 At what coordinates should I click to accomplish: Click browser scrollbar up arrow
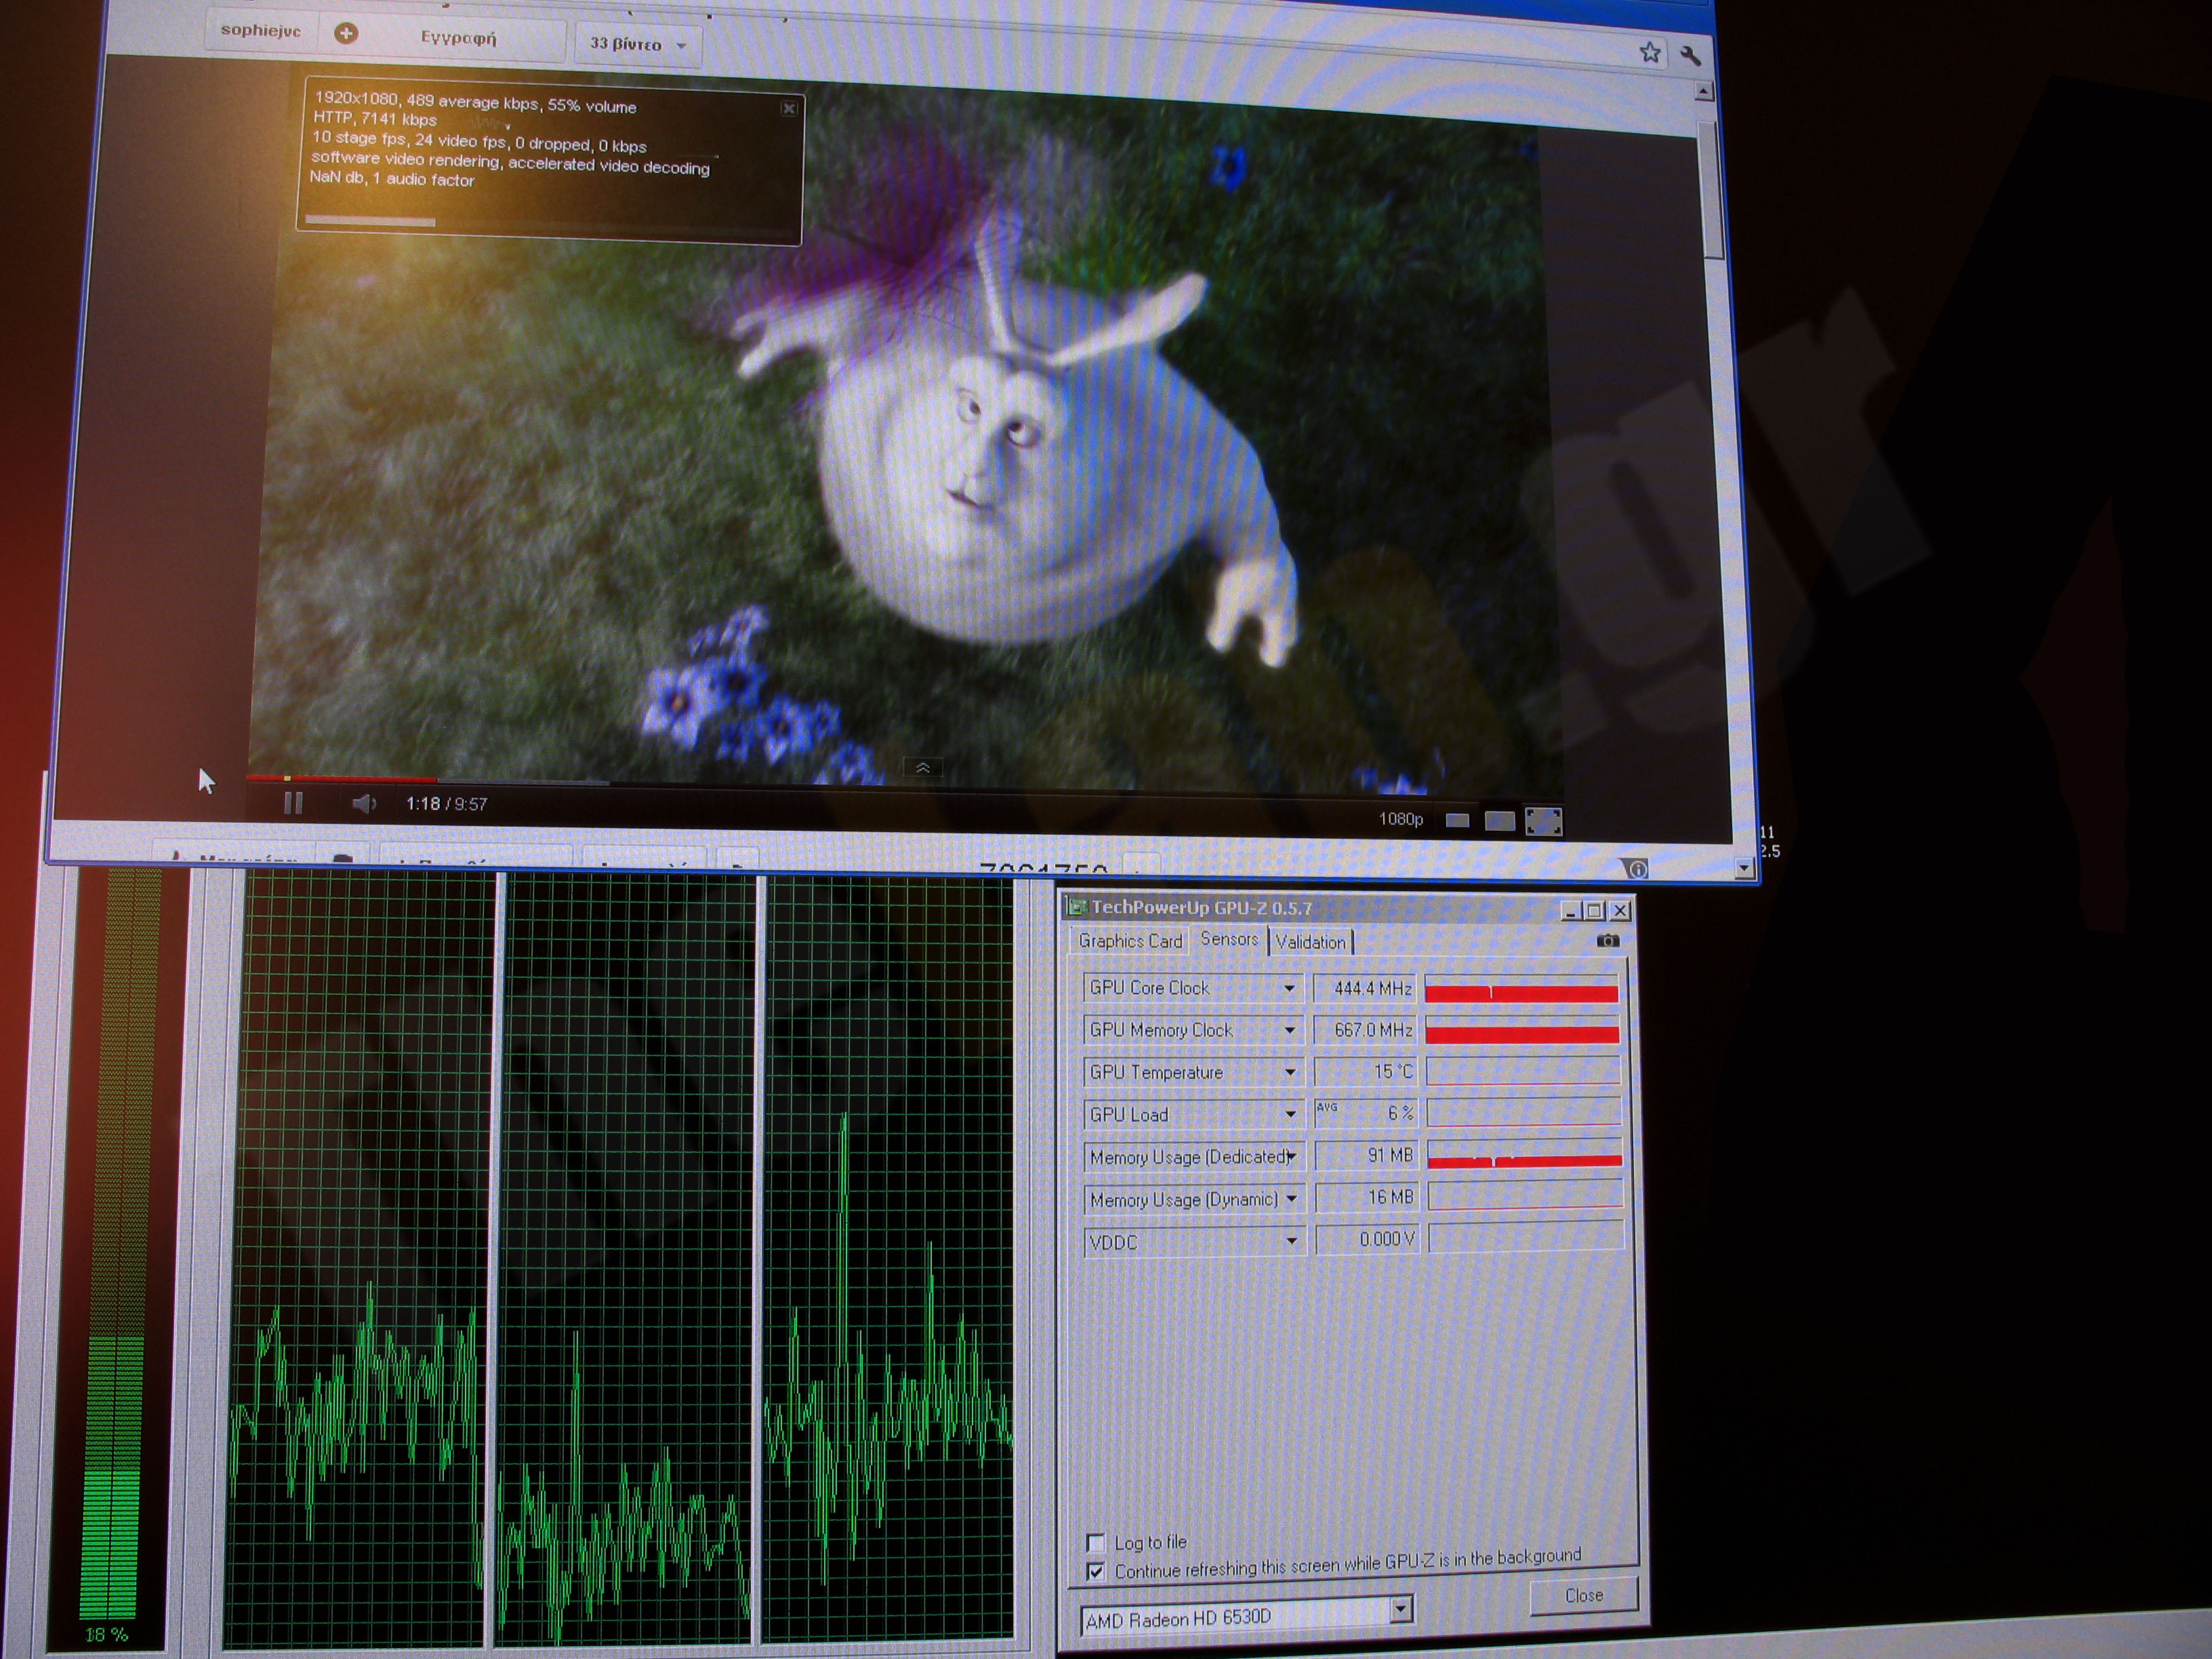tap(1703, 92)
